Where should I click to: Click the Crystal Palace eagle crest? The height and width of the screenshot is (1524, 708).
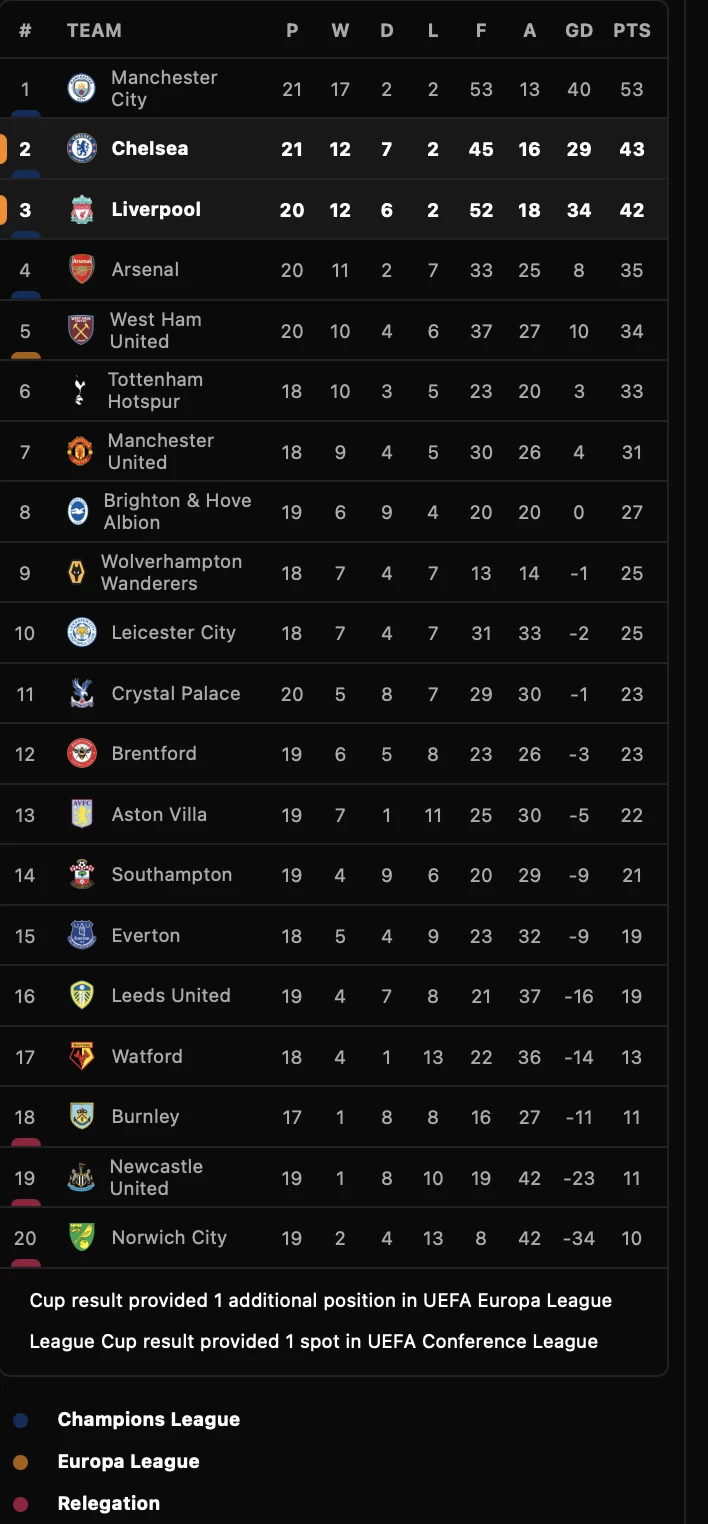click(81, 693)
